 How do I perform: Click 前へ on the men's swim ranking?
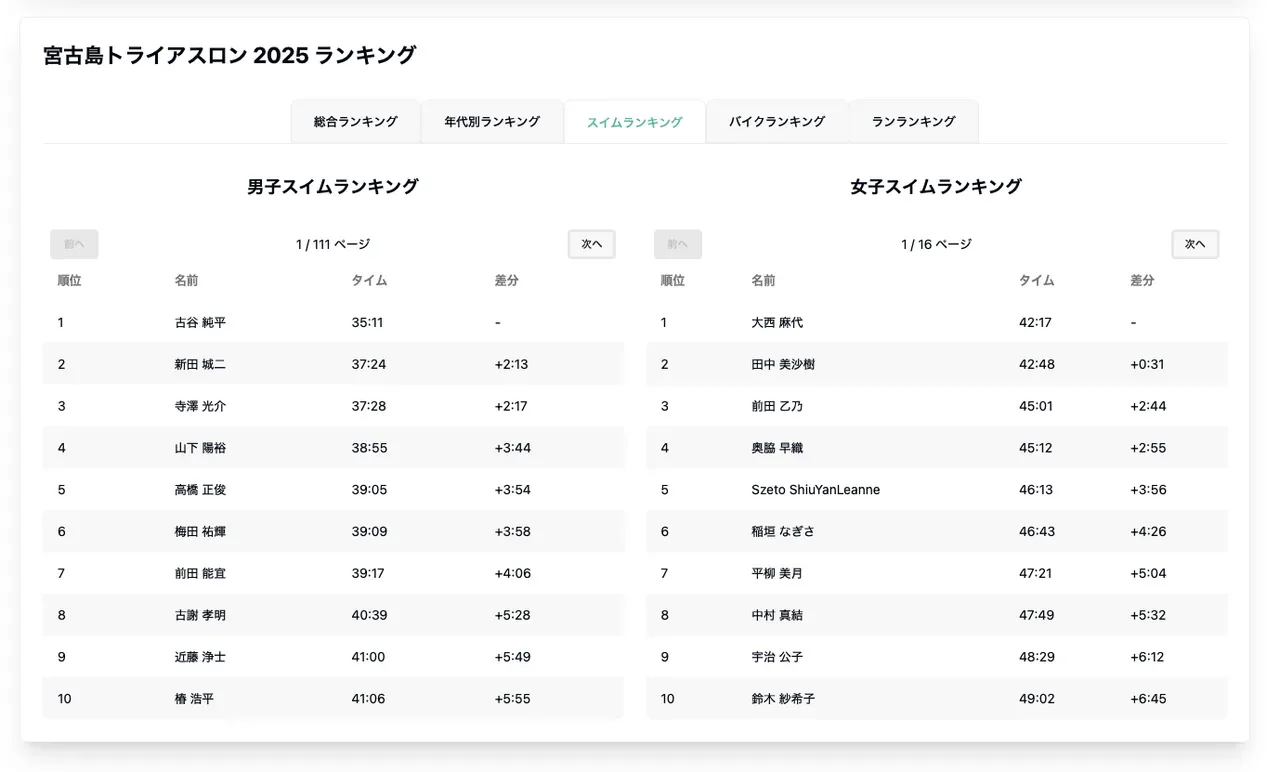click(74, 243)
